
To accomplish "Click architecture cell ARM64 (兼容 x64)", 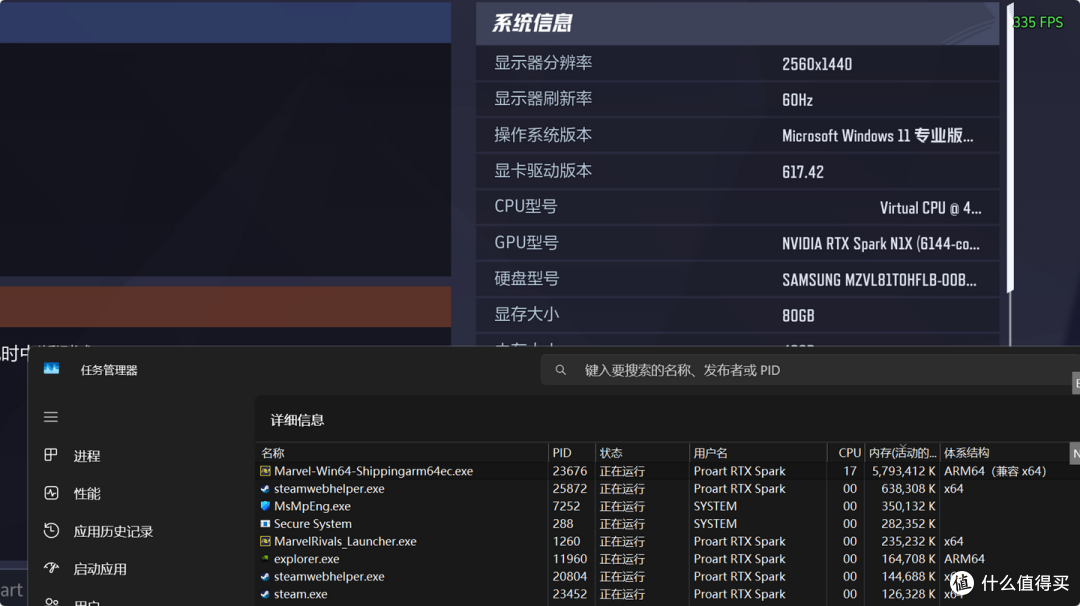I will coord(995,472).
